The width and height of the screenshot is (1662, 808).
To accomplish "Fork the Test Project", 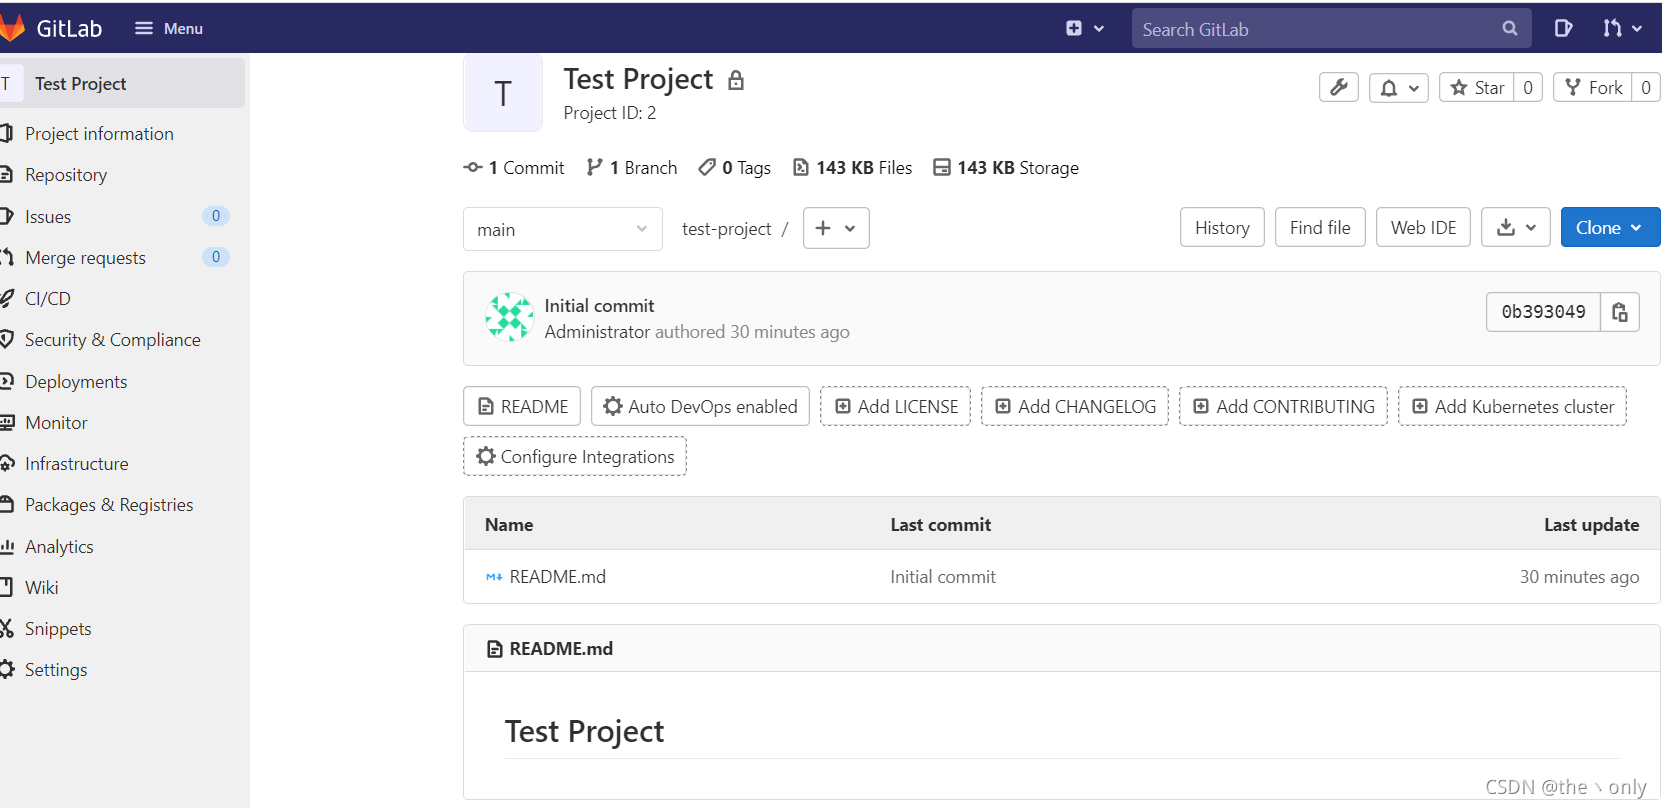I will tap(1593, 88).
